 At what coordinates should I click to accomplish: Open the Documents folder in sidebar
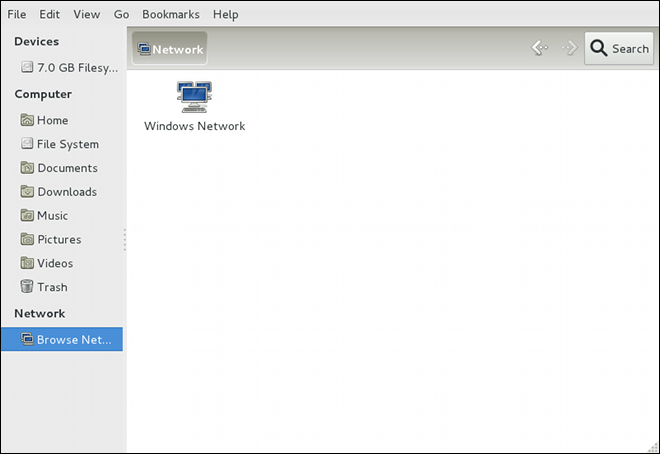(x=67, y=168)
